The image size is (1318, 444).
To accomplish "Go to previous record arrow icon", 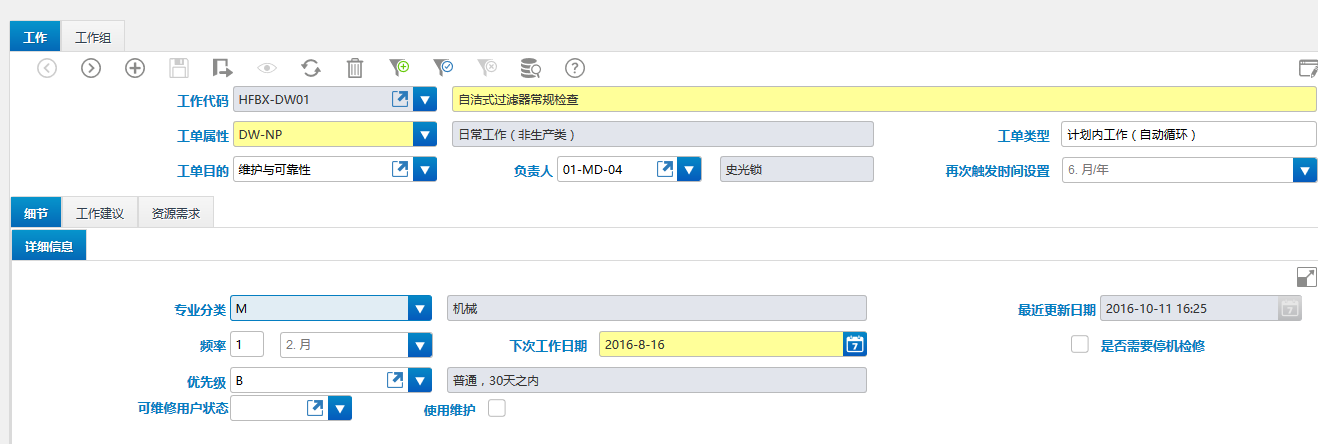I will pyautogui.click(x=47, y=68).
